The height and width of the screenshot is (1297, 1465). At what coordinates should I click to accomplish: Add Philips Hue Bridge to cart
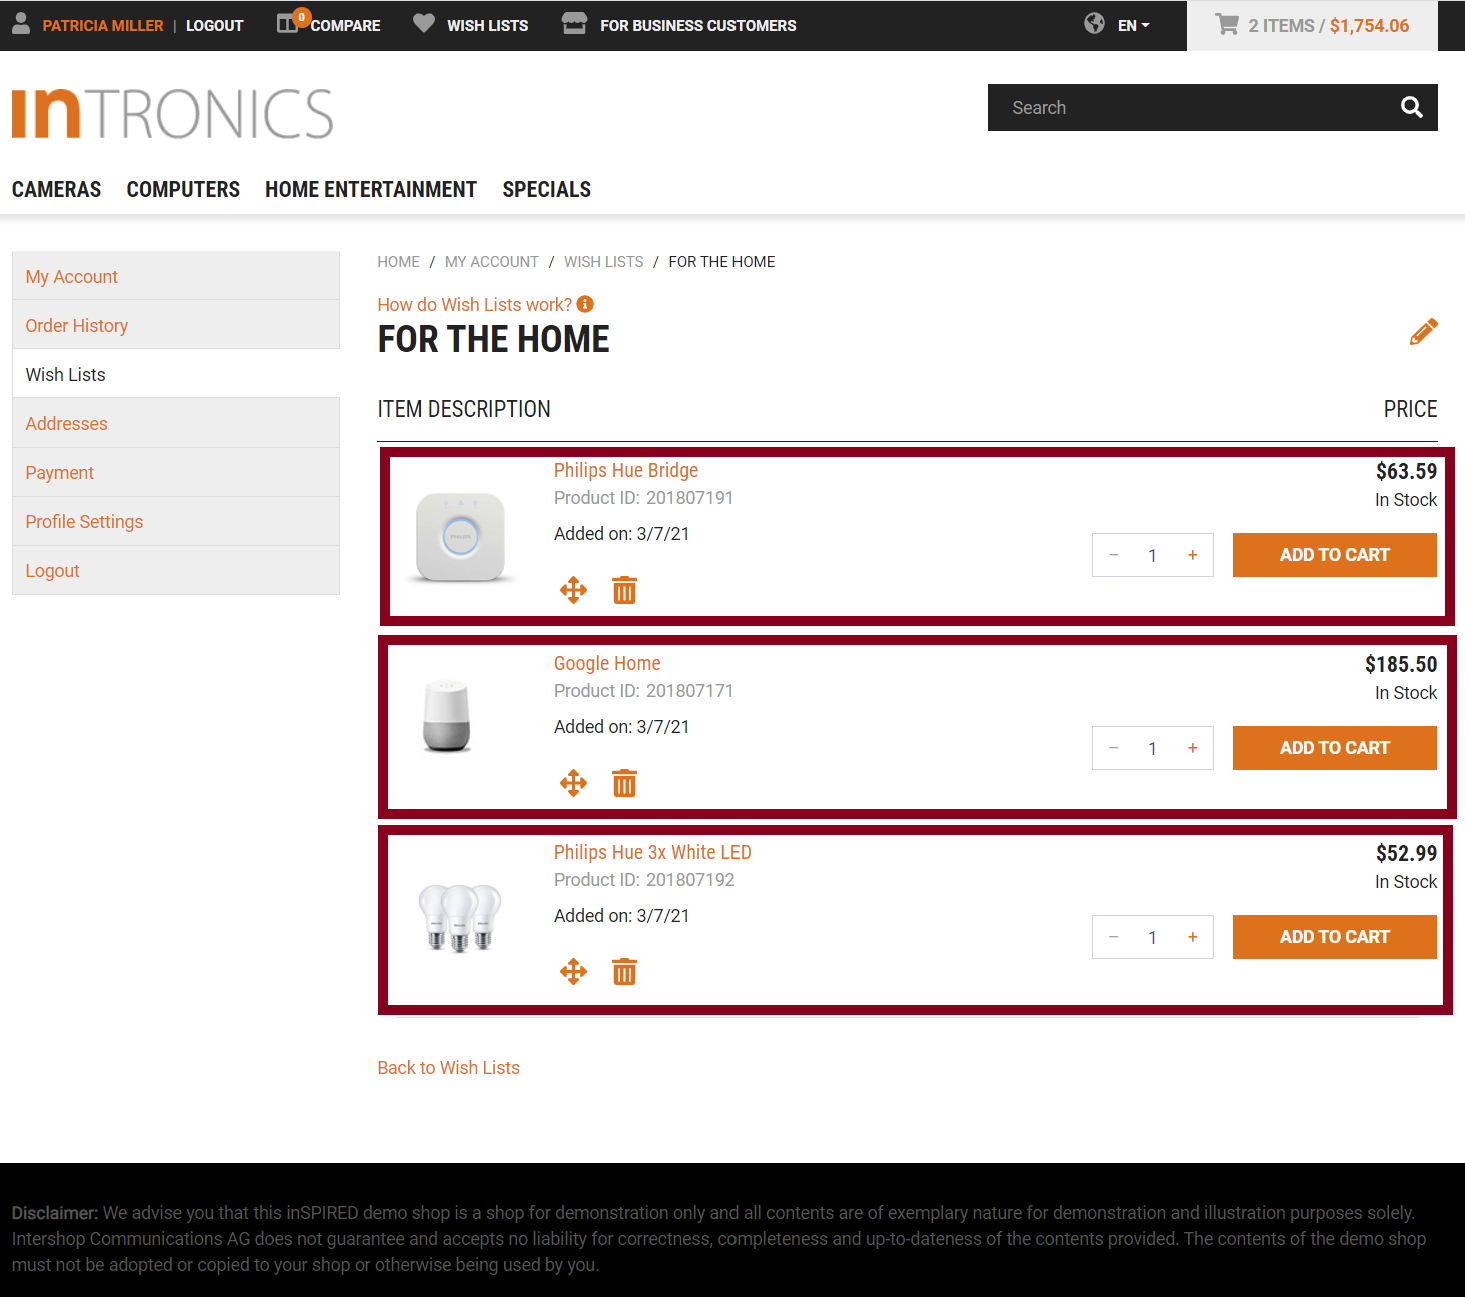pos(1334,555)
